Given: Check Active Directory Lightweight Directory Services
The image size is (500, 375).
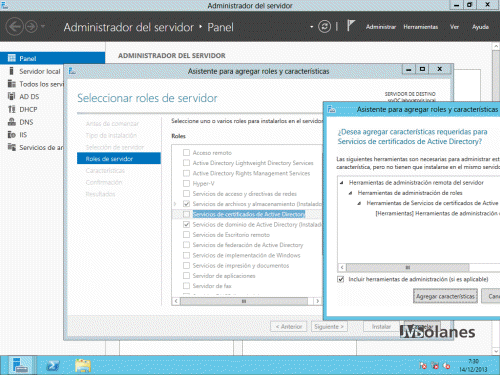Looking at the screenshot, I should click(x=186, y=163).
